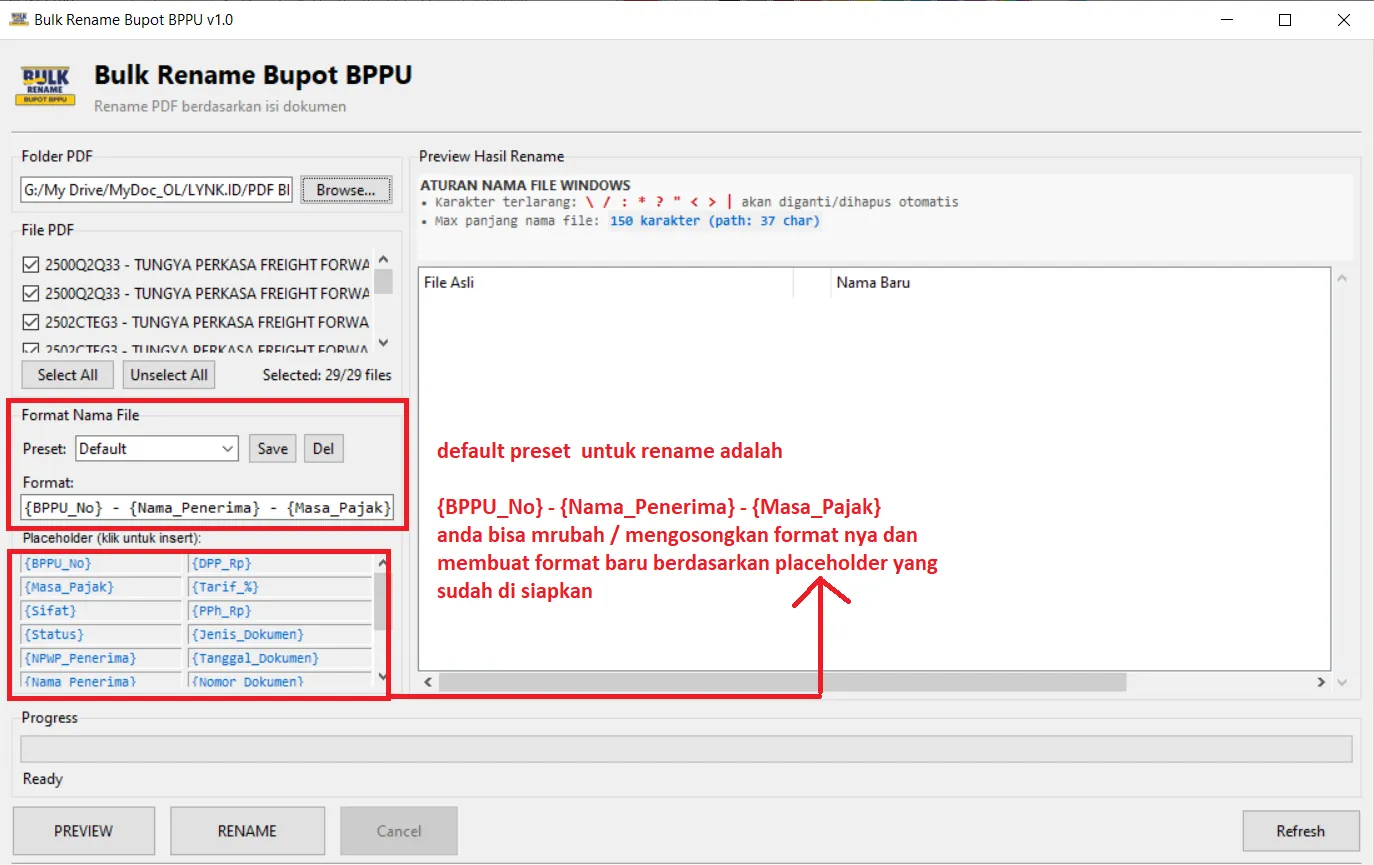Click the placeholder list scroll down arrow

pyautogui.click(x=380, y=677)
